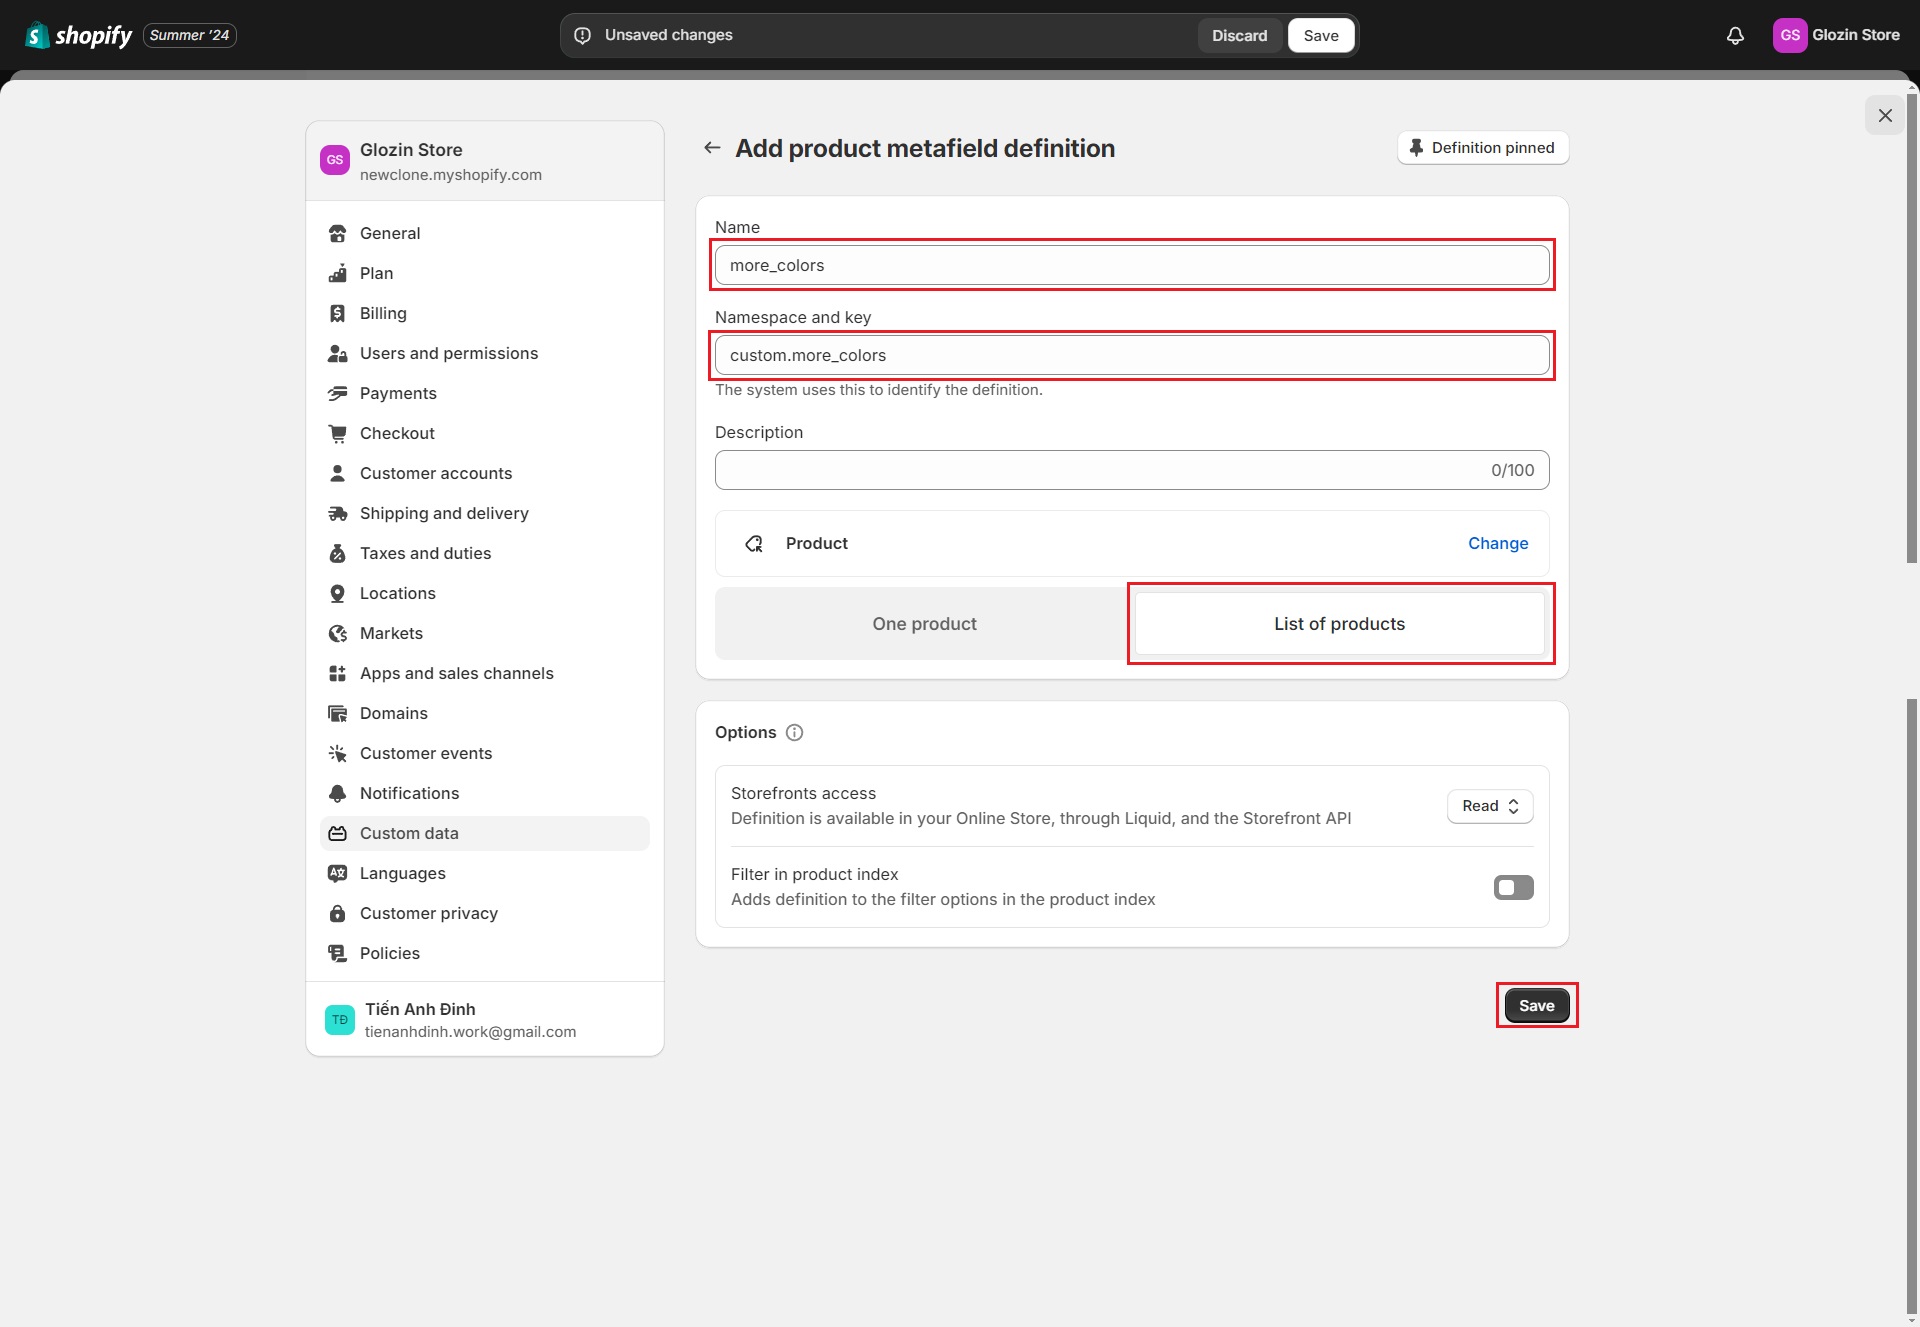The width and height of the screenshot is (1920, 1327).
Task: Click the Options info icon
Action: click(x=795, y=733)
